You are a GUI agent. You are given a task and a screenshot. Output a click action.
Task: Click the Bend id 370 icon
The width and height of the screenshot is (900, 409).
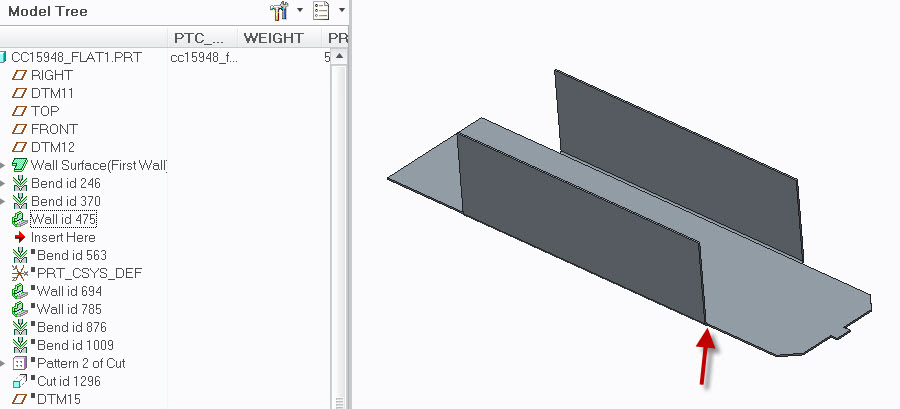click(x=20, y=201)
